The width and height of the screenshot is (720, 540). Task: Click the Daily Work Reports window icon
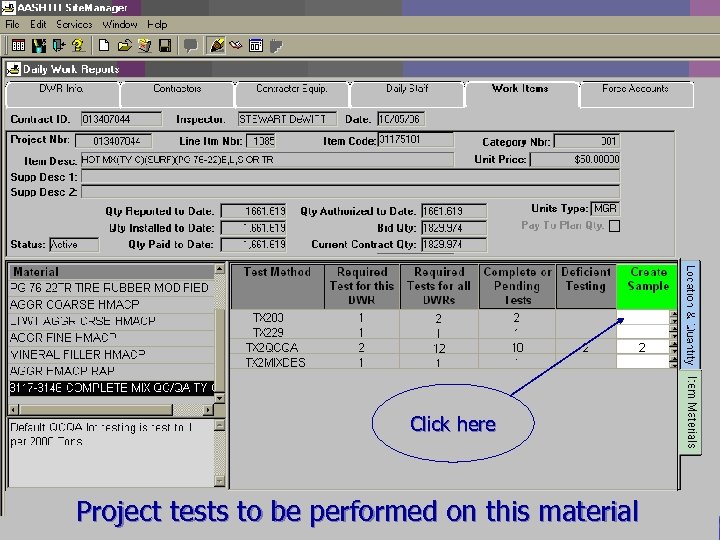point(13,69)
